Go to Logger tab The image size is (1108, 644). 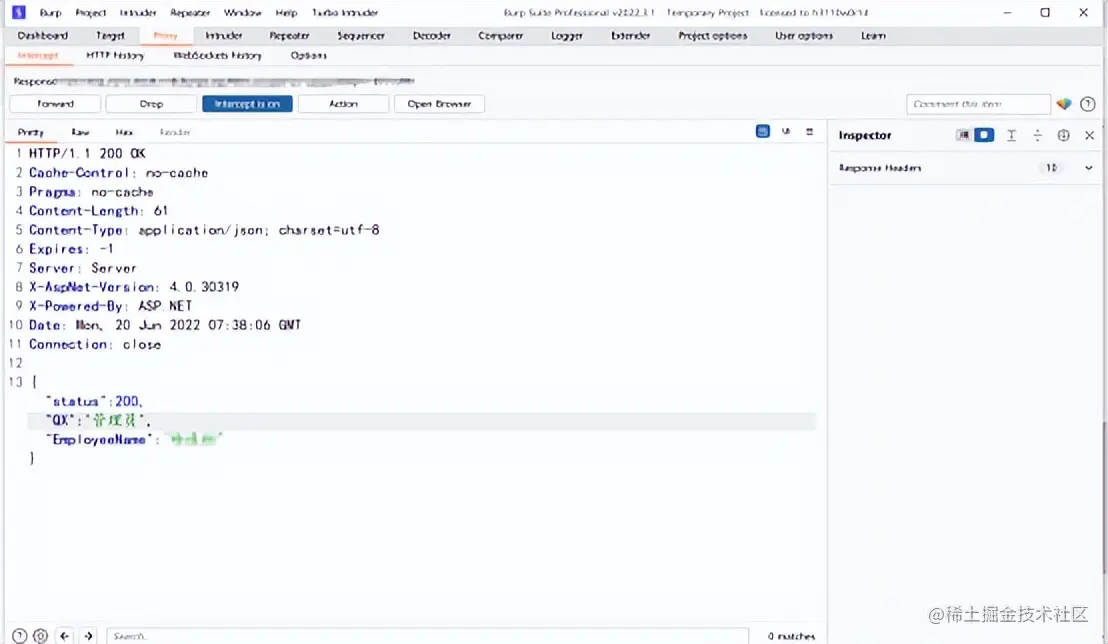click(x=567, y=35)
